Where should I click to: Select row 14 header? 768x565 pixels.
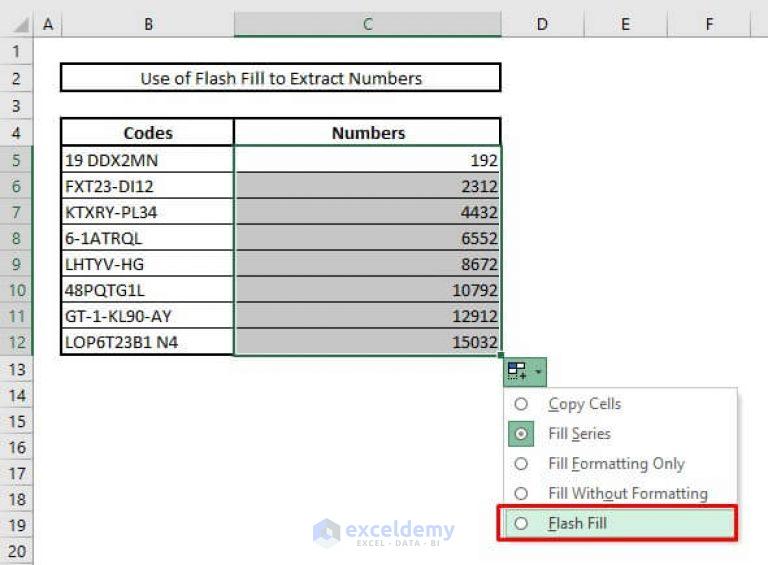pos(16,395)
